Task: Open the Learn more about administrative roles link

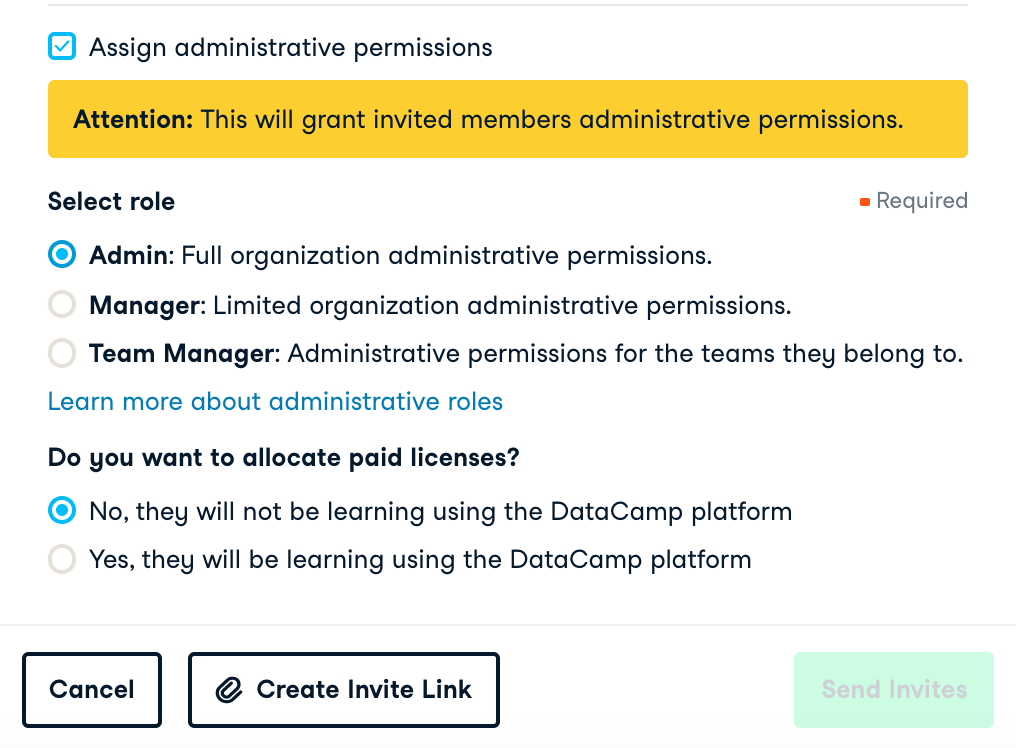Action: pyautogui.click(x=275, y=402)
